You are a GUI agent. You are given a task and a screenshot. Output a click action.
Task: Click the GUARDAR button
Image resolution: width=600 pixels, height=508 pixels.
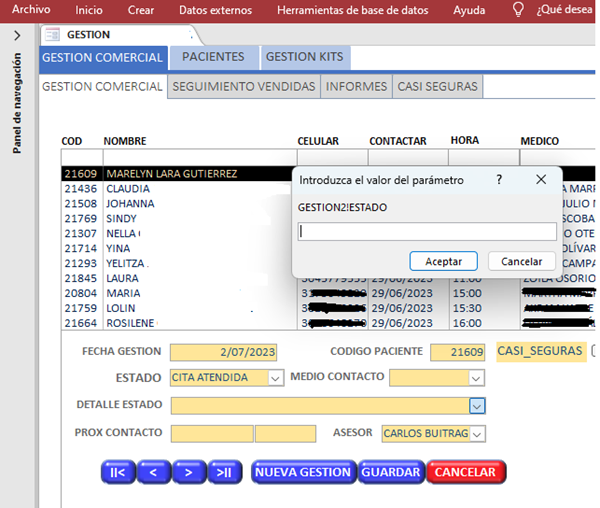point(390,472)
